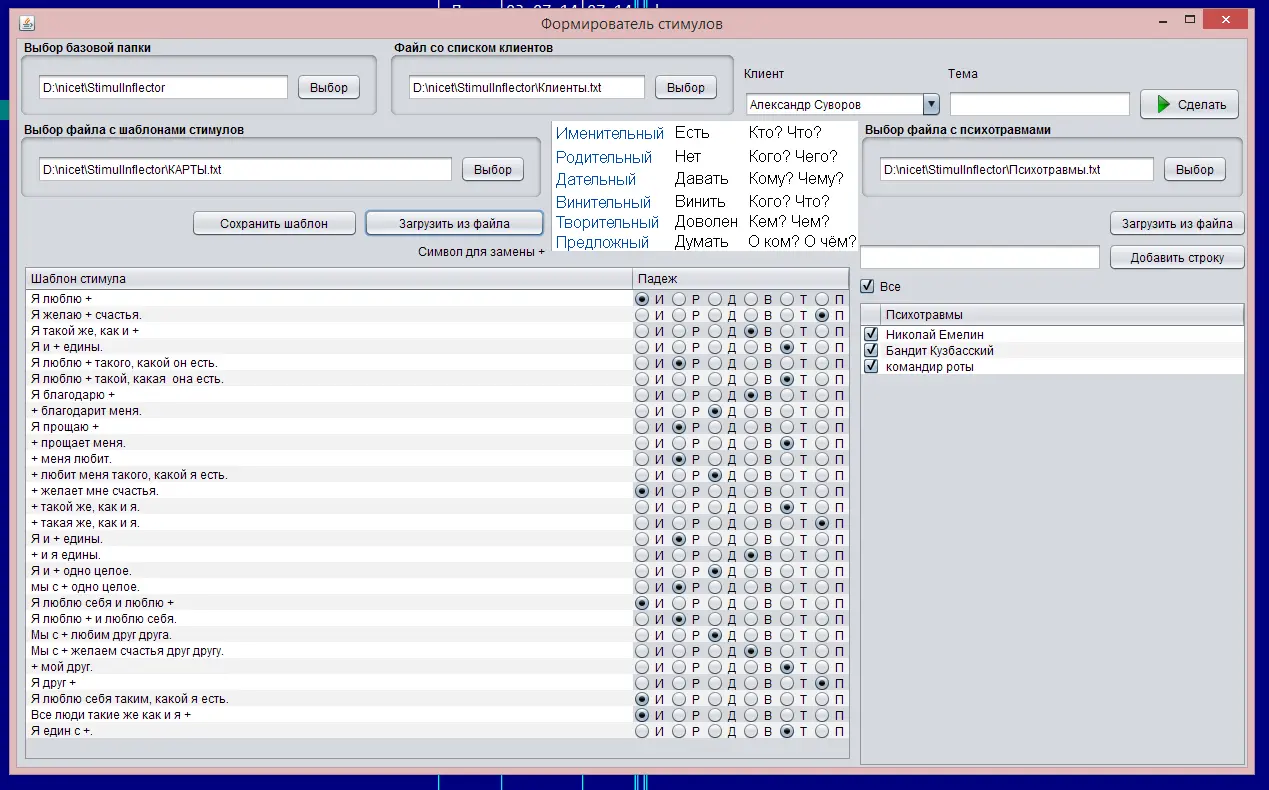The height and width of the screenshot is (790, 1269).
Task: Select radio В in row 'Мы с + желаем счастья друг другу.'
Action: (x=750, y=650)
